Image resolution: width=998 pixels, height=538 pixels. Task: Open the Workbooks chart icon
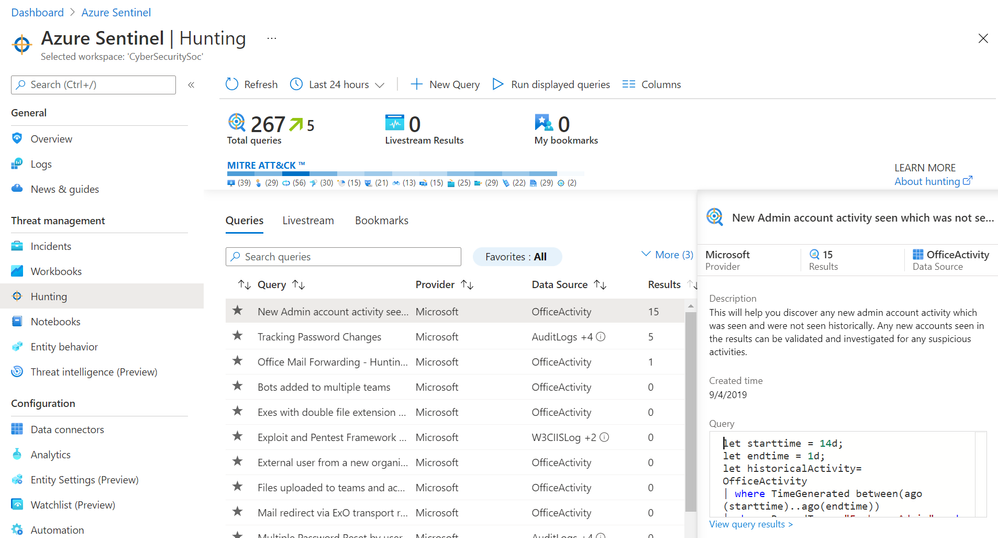(x=17, y=271)
